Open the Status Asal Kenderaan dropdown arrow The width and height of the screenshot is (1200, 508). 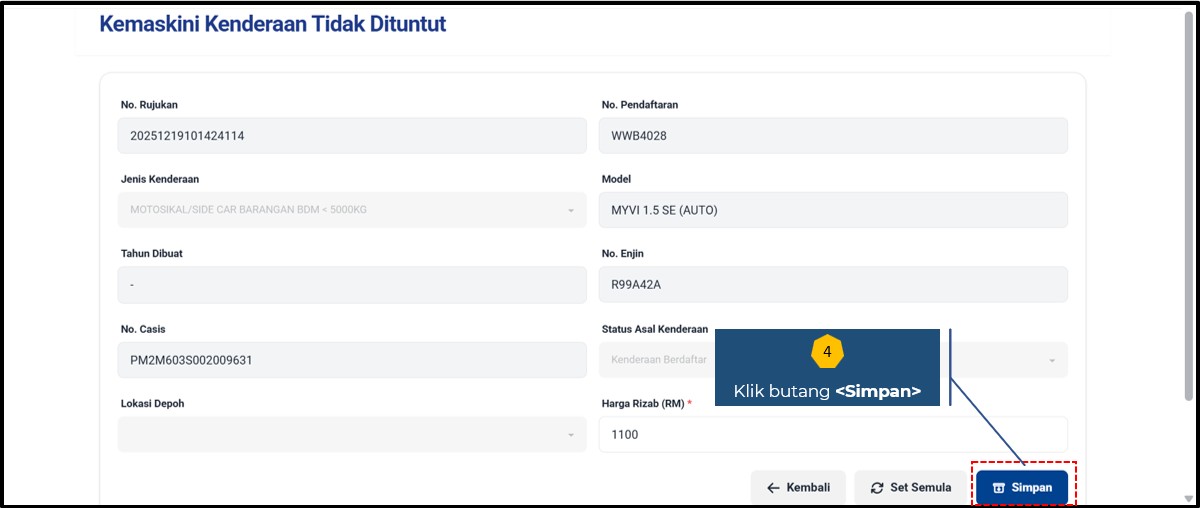click(x=1051, y=360)
